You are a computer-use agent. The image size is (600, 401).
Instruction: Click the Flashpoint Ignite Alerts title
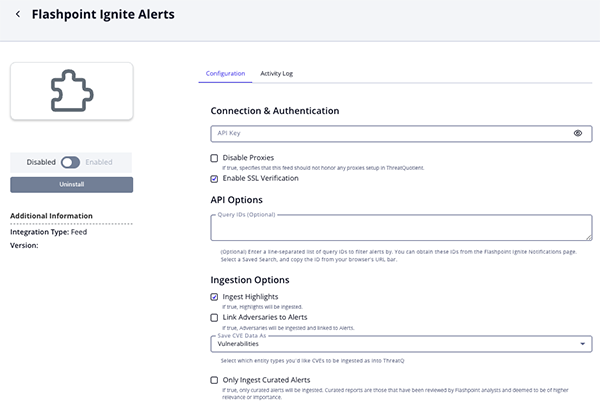tap(103, 14)
